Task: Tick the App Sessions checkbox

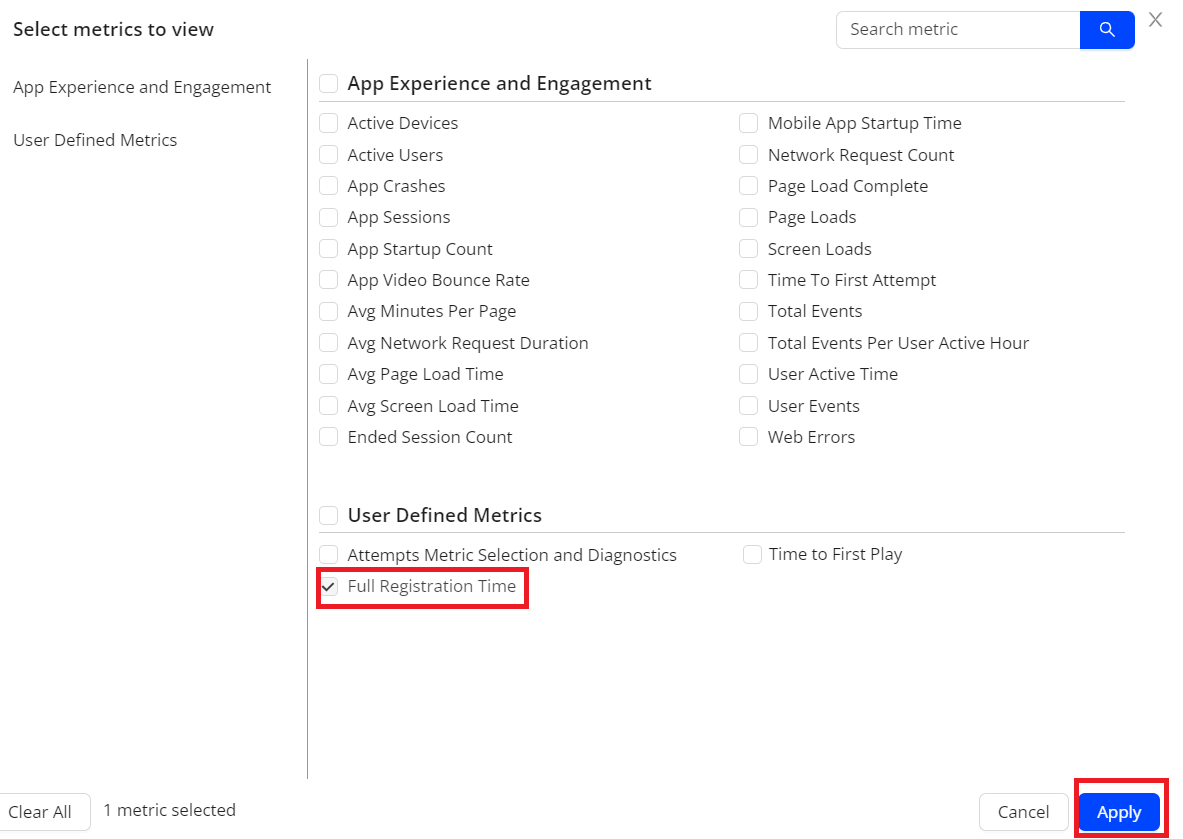Action: click(x=328, y=217)
